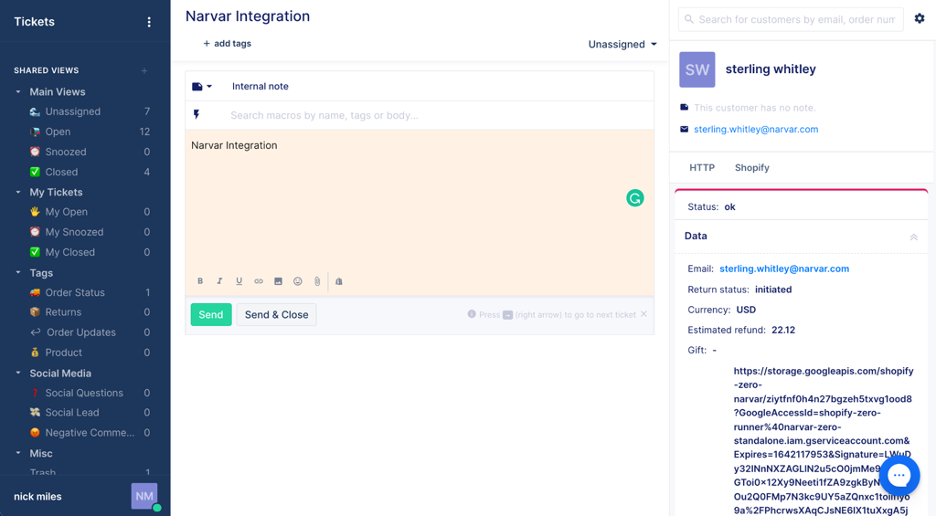Focus the search macros input field
The width and height of the screenshot is (936, 516).
click(439, 115)
